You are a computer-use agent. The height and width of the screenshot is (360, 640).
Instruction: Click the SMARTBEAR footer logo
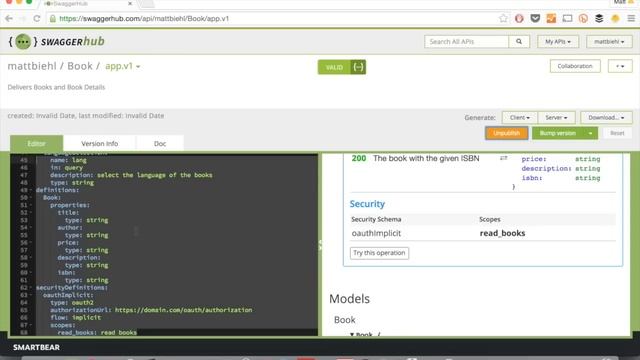click(36, 347)
